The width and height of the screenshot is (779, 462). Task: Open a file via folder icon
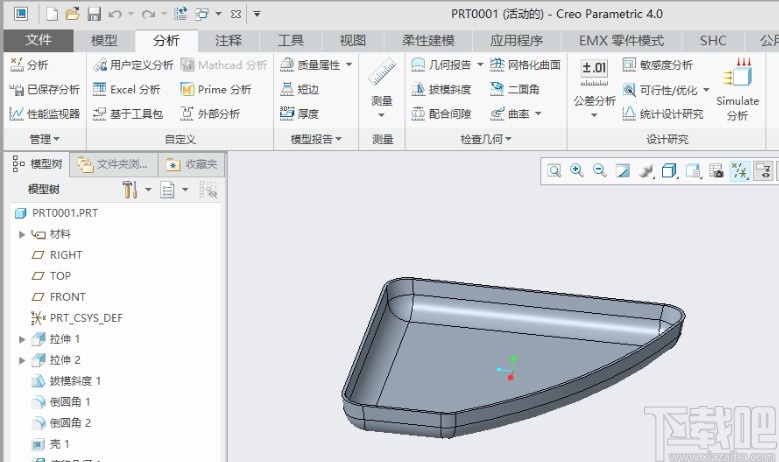73,14
